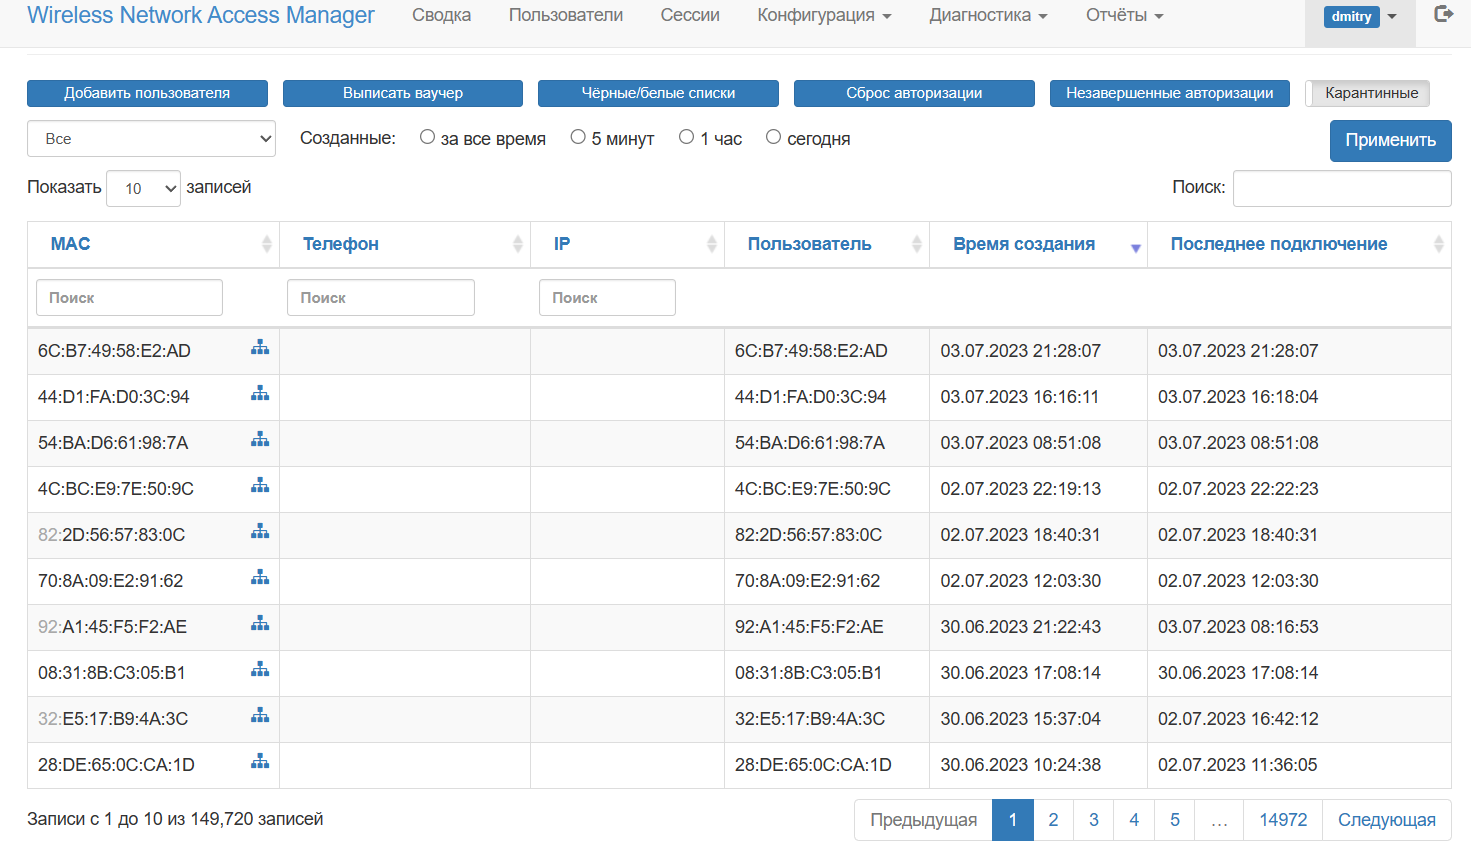Click Следующая pagination link
This screenshot has height=849, width=1471.
pos(1387,820)
